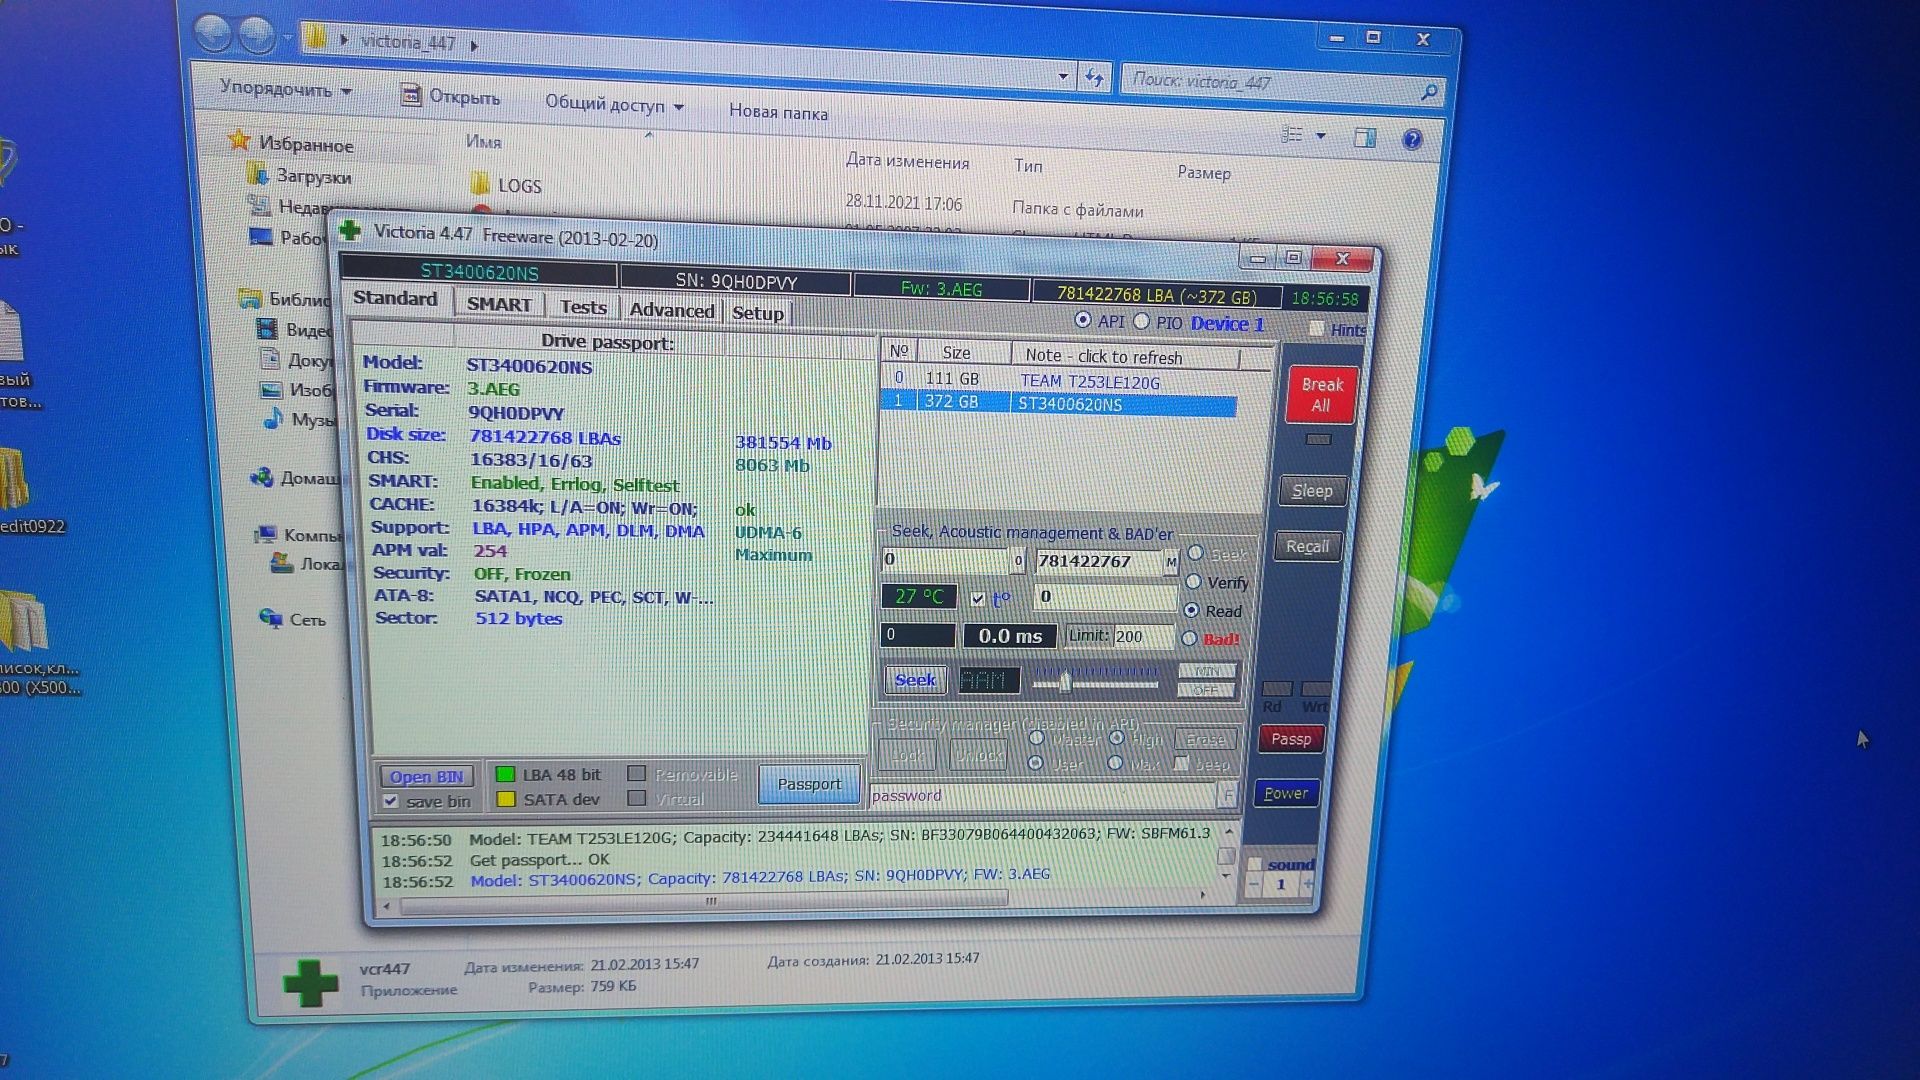Click the Limit value field

click(x=1143, y=637)
